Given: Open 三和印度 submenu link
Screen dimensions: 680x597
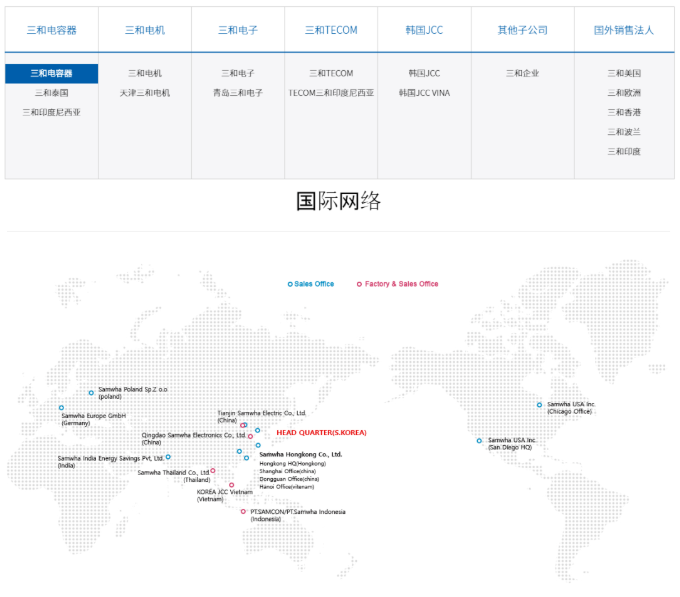Looking at the screenshot, I should 624,151.
